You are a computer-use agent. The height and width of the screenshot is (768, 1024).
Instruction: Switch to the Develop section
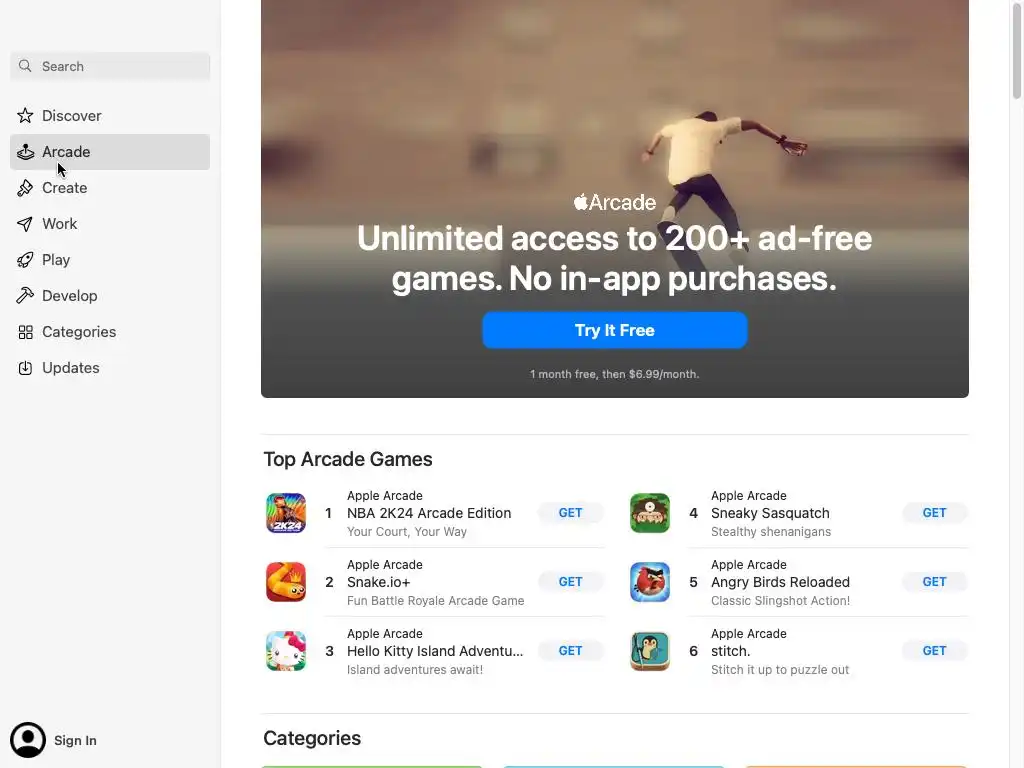[x=110, y=296]
